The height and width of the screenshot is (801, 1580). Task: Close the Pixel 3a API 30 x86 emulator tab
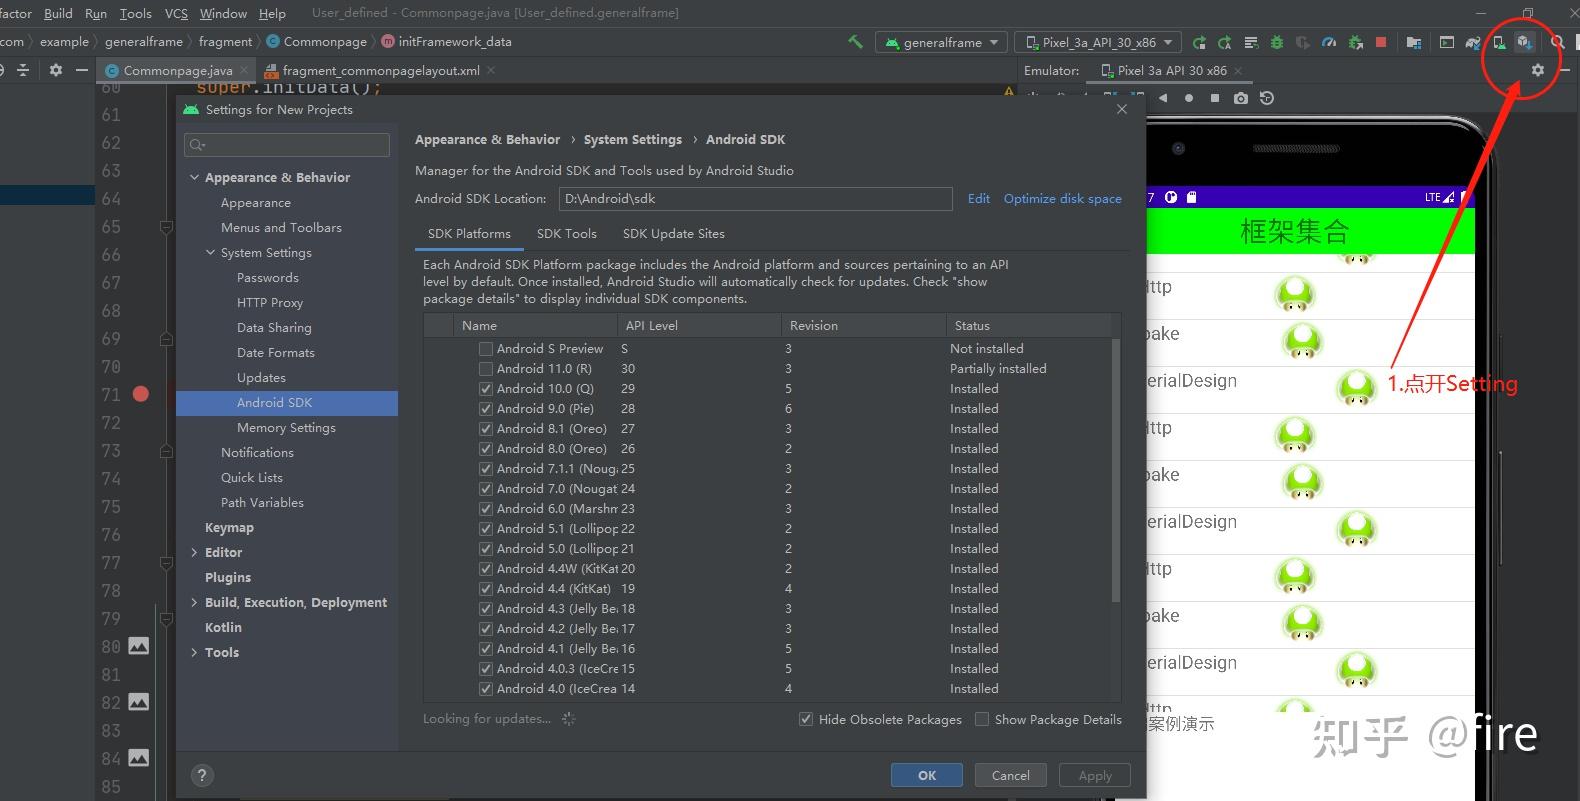(1238, 70)
